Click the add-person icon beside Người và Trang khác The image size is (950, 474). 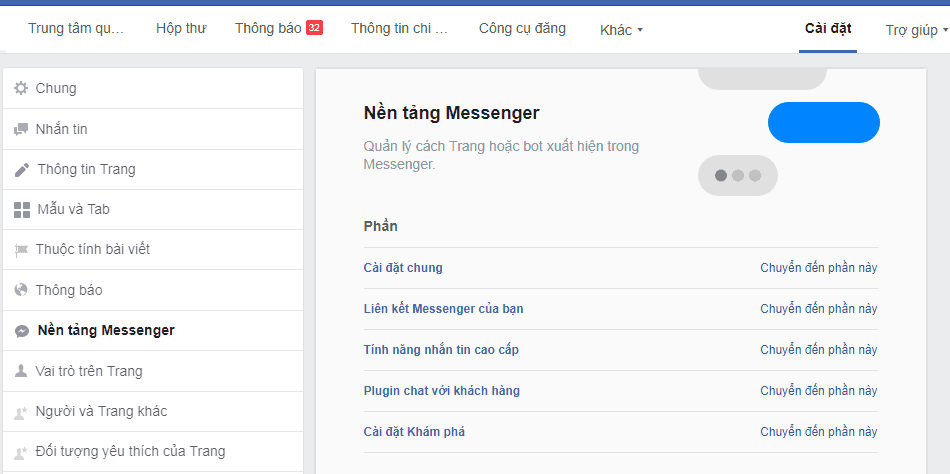click(21, 412)
